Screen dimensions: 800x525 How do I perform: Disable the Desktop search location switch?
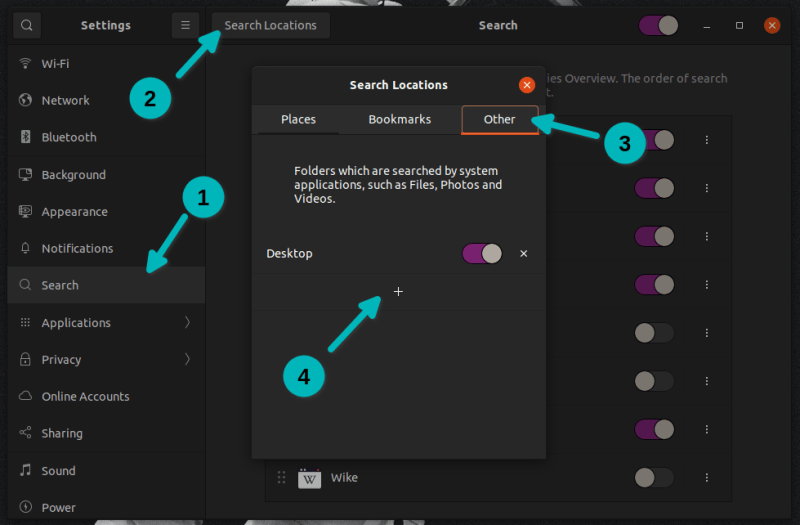tap(482, 254)
